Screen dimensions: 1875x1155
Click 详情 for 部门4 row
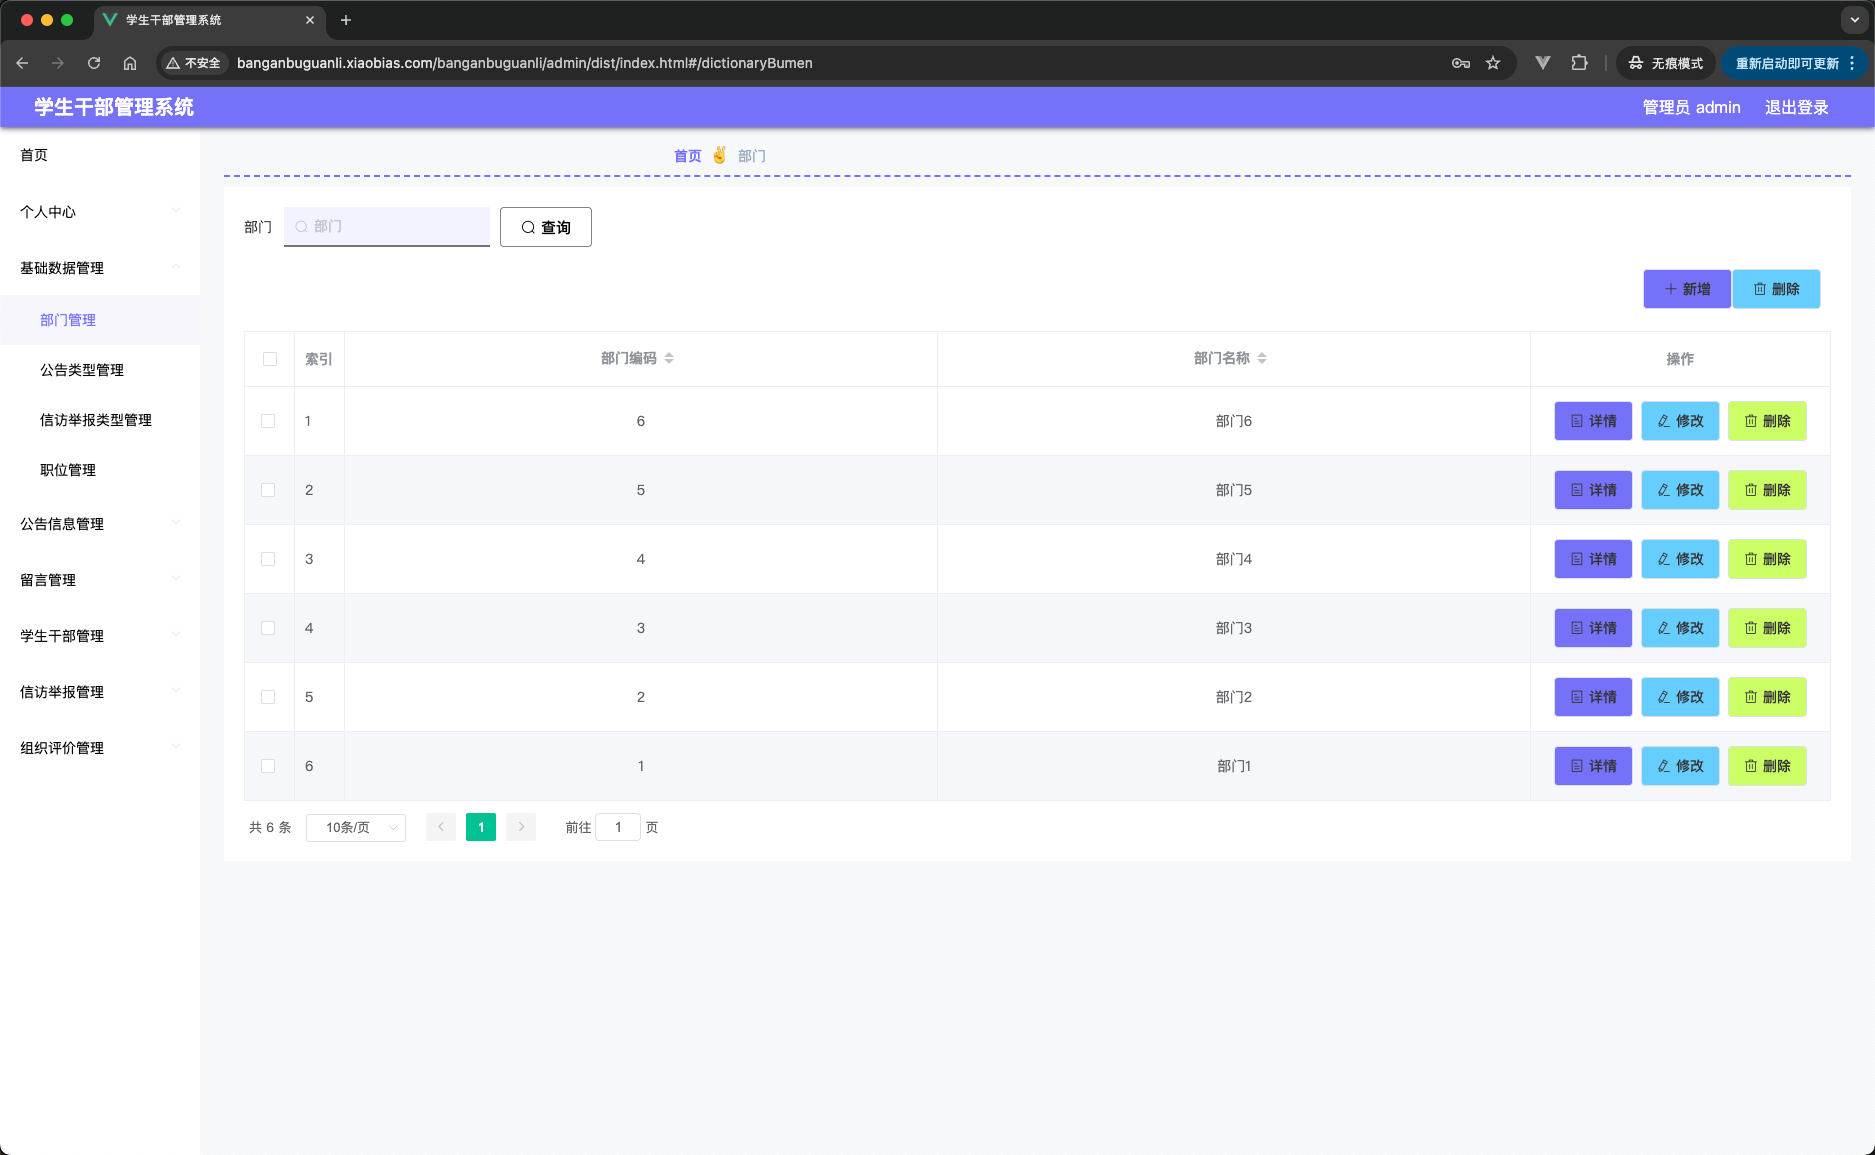coord(1593,559)
